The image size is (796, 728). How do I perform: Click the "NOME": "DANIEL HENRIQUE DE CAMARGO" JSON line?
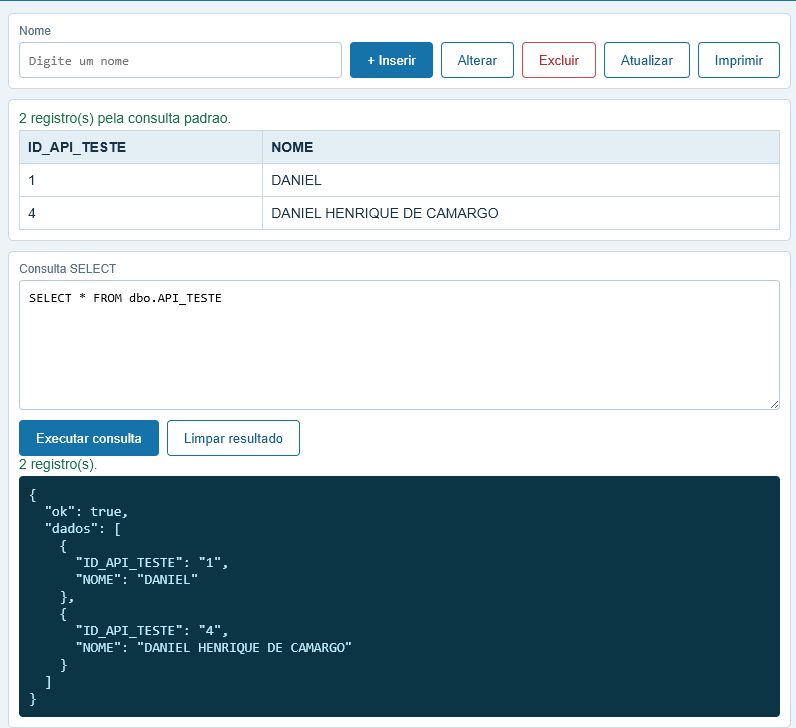coord(213,648)
